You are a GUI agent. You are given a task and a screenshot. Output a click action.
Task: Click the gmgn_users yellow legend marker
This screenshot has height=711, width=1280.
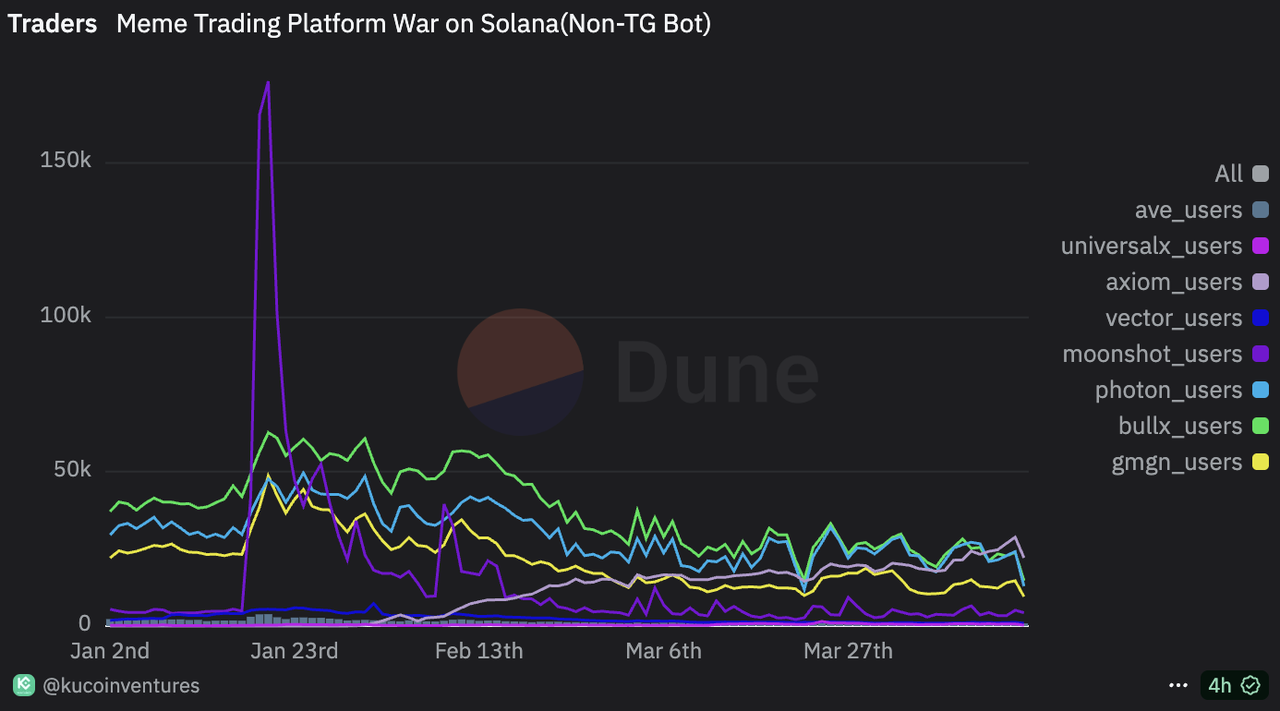pos(1260,462)
